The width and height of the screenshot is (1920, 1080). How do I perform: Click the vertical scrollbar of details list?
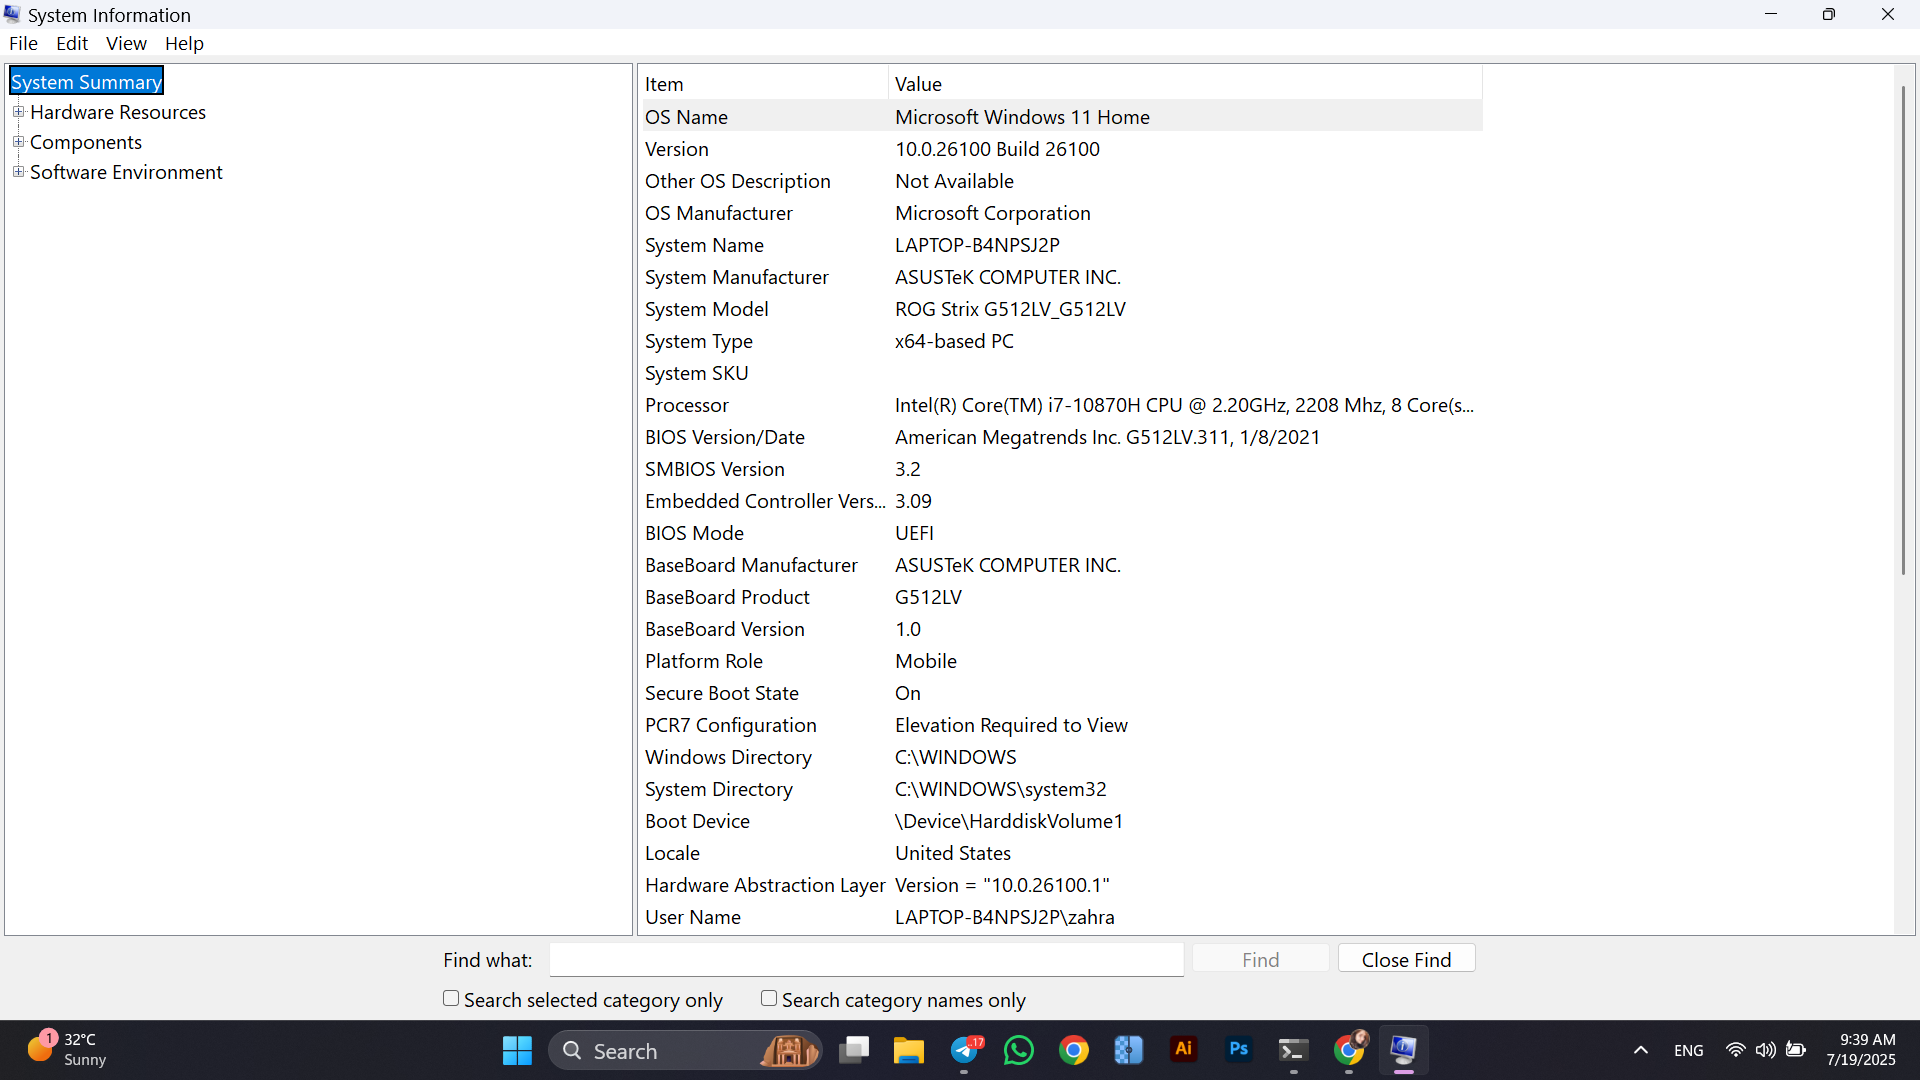(x=1903, y=330)
